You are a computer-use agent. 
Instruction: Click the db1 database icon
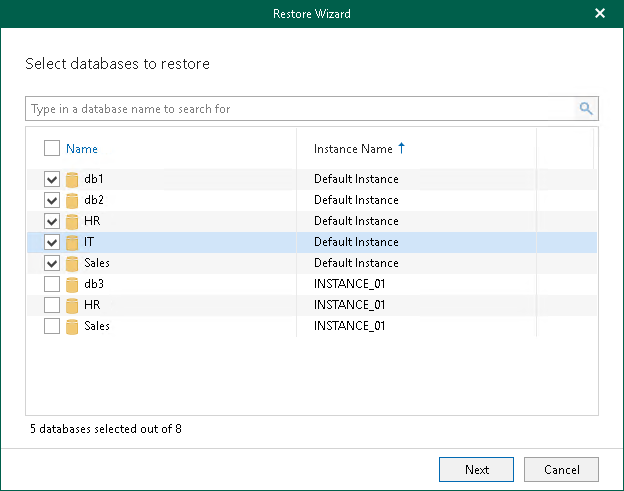pyautogui.click(x=72, y=180)
